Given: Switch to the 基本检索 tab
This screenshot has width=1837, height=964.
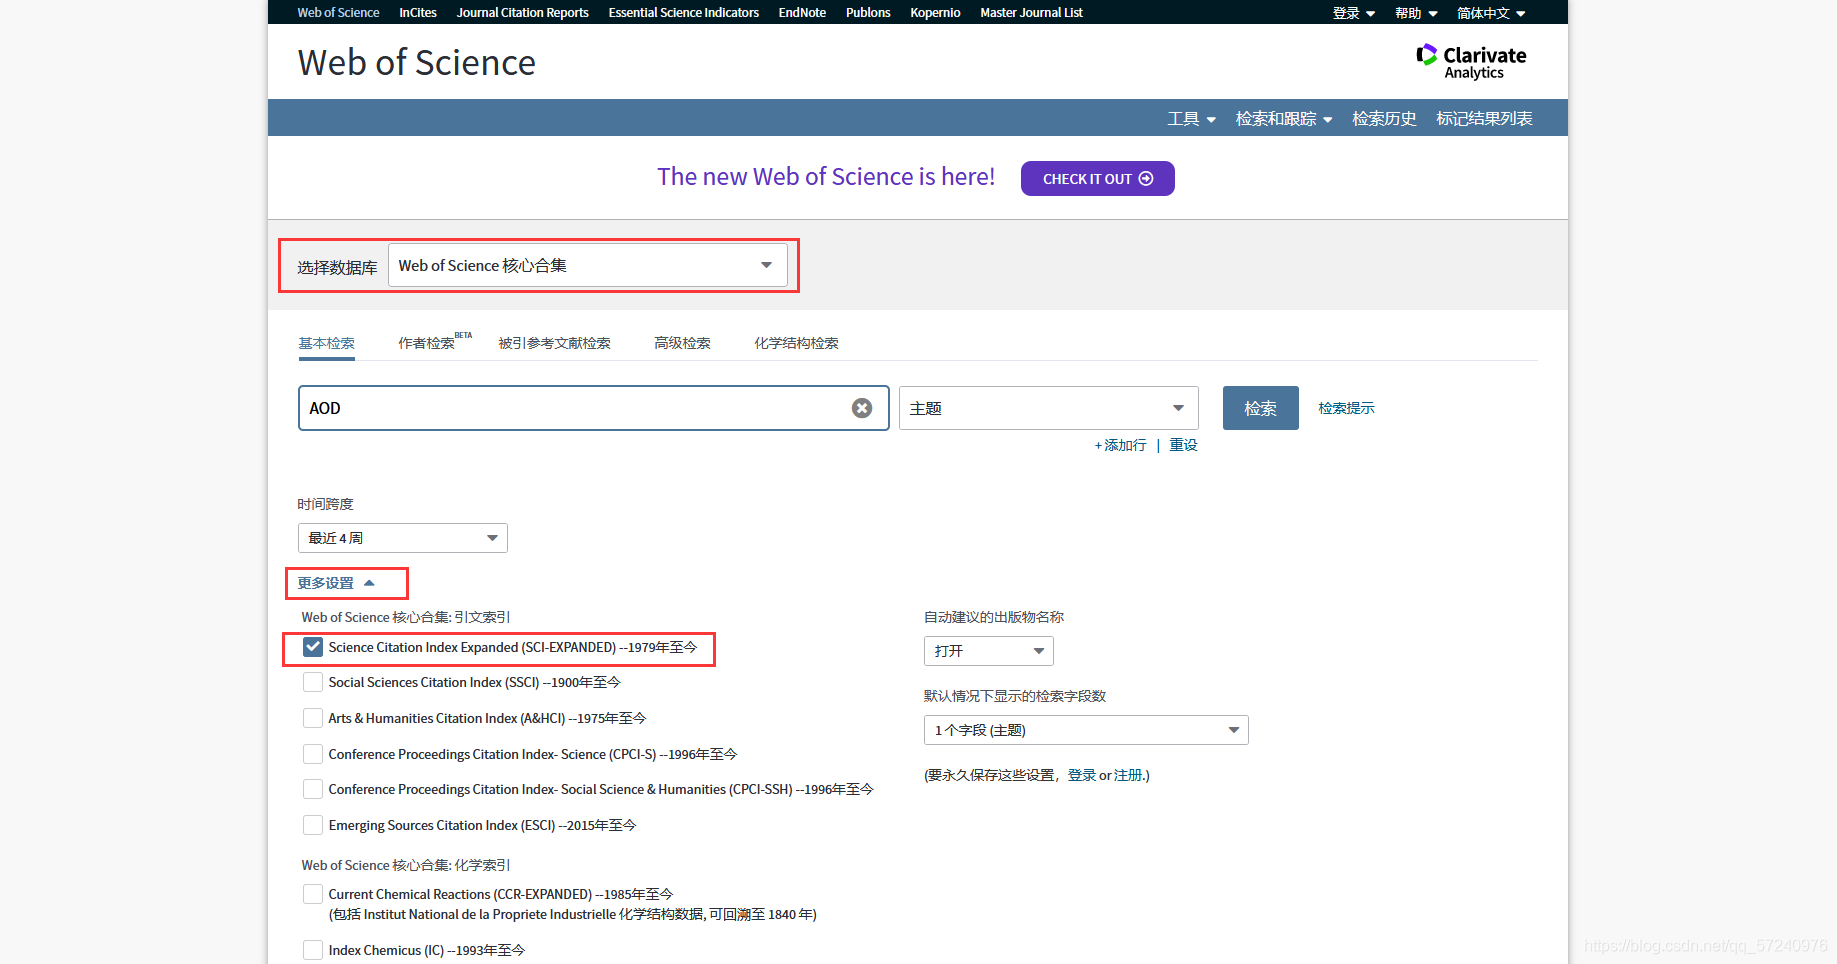Looking at the screenshot, I should coord(326,343).
